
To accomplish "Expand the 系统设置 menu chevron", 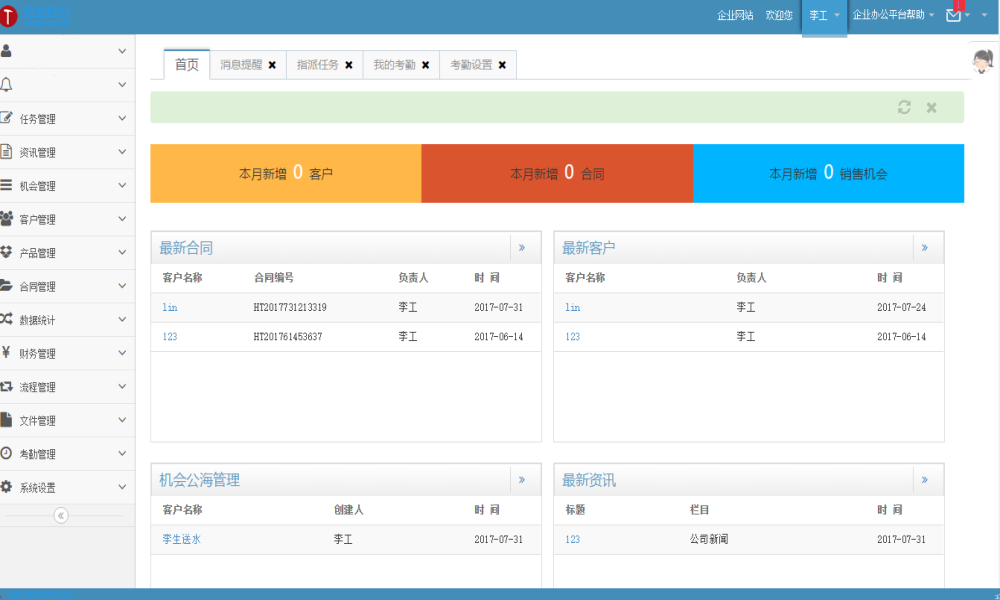I will tap(122, 487).
